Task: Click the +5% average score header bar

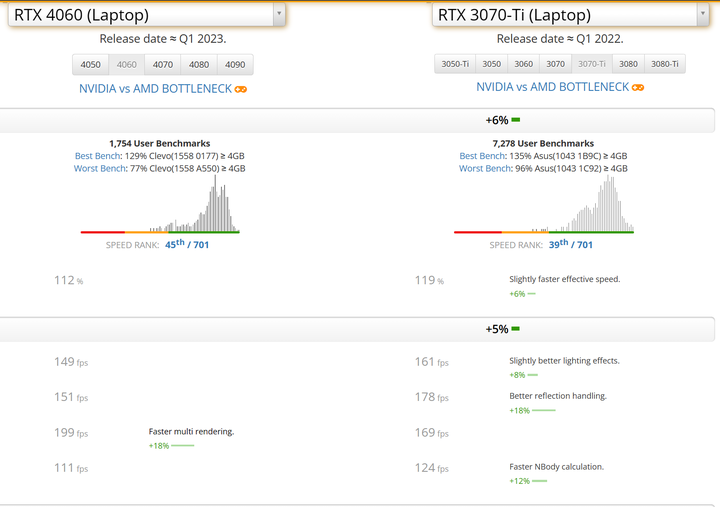Action: tap(357, 329)
